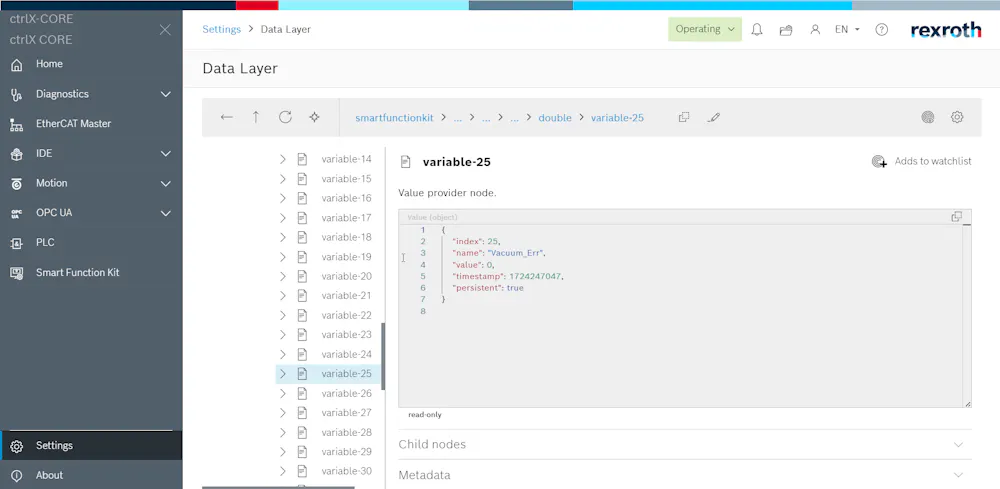Open the user account icon
Viewport: 1000px width, 489px height.
815,29
